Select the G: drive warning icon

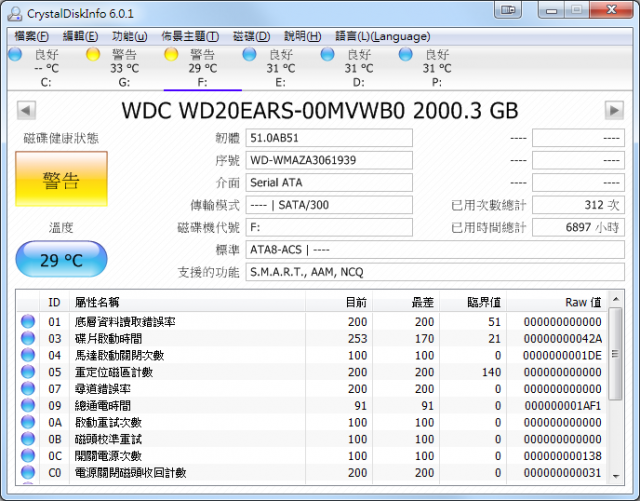click(93, 54)
